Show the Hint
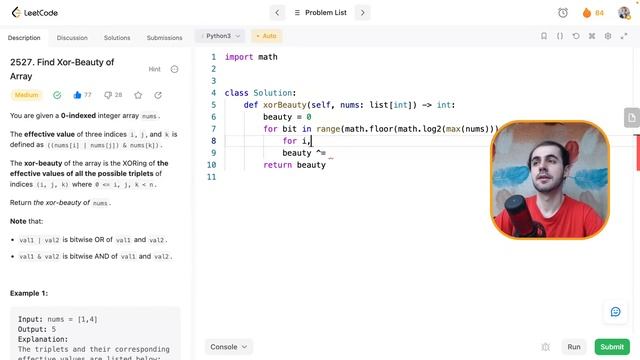Image resolution: width=640 pixels, height=360 pixels. (x=154, y=69)
